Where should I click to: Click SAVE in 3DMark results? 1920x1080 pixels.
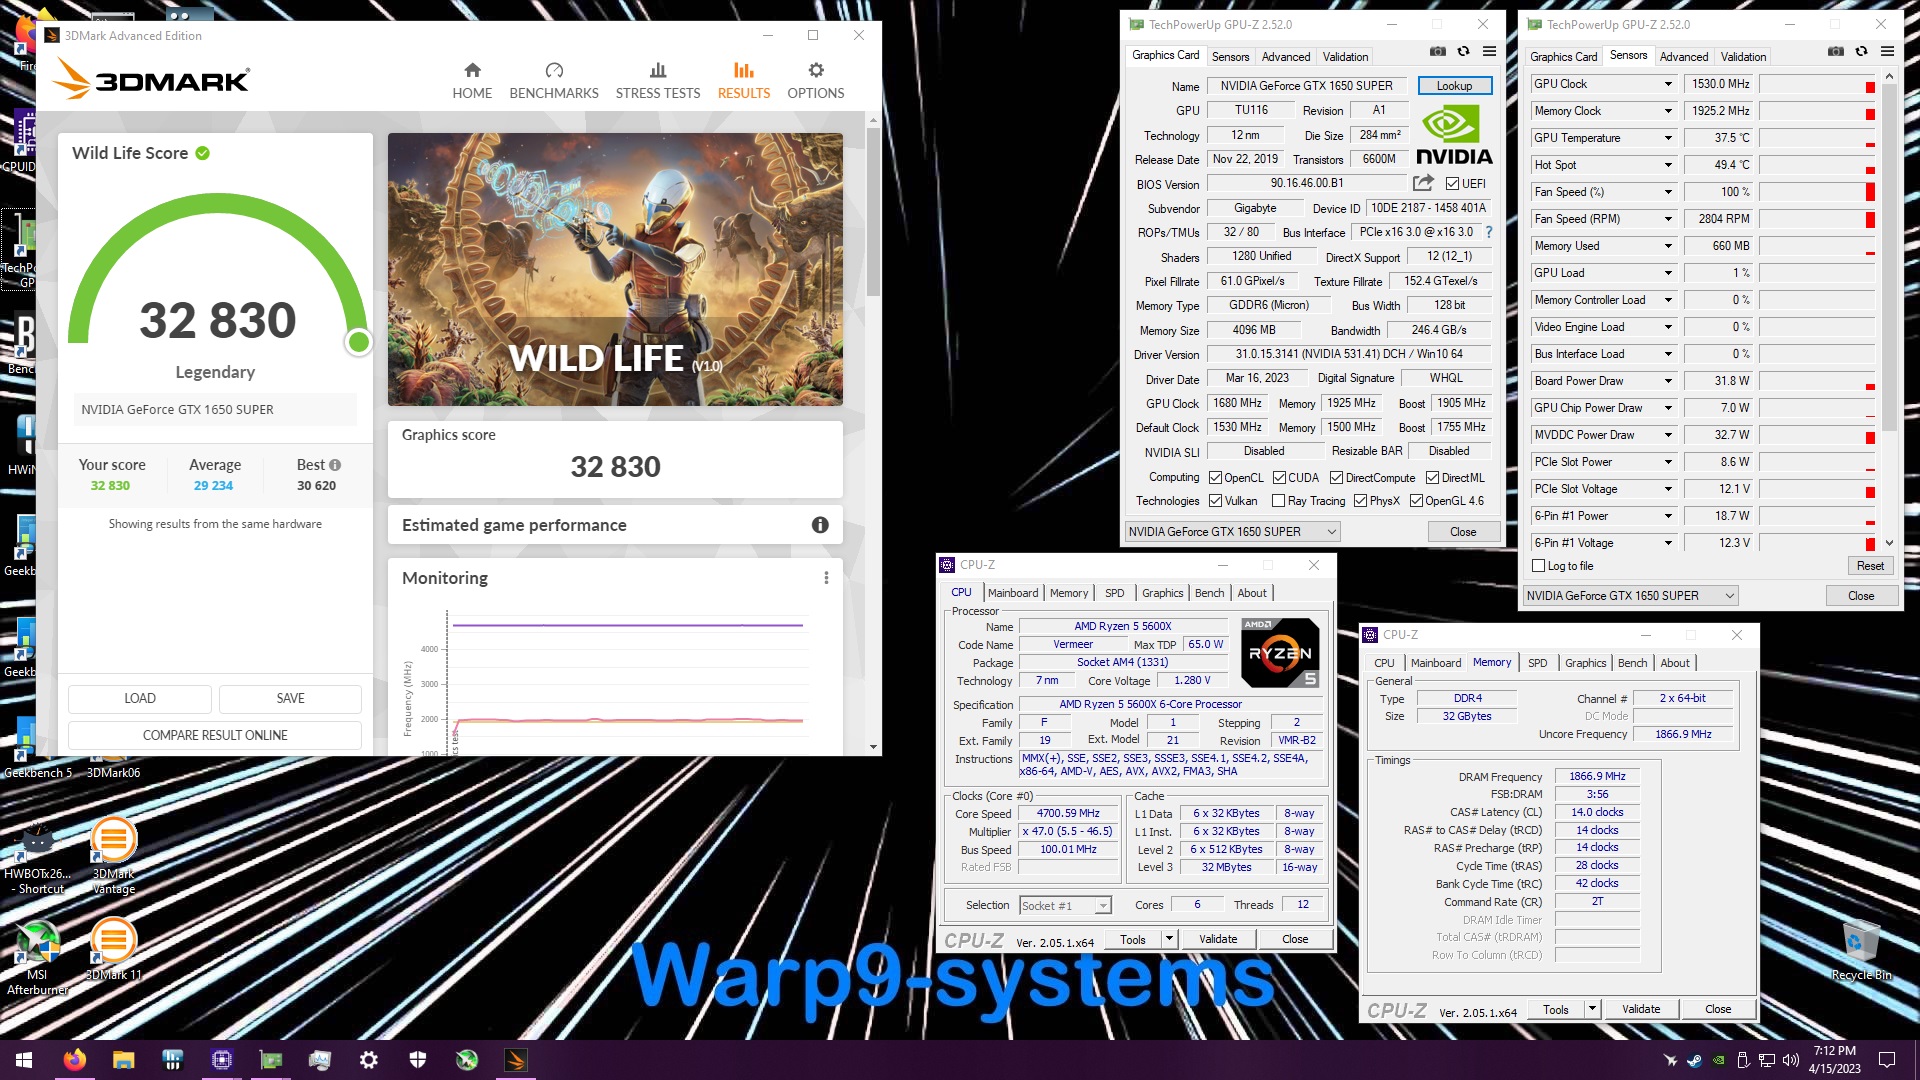pos(290,698)
